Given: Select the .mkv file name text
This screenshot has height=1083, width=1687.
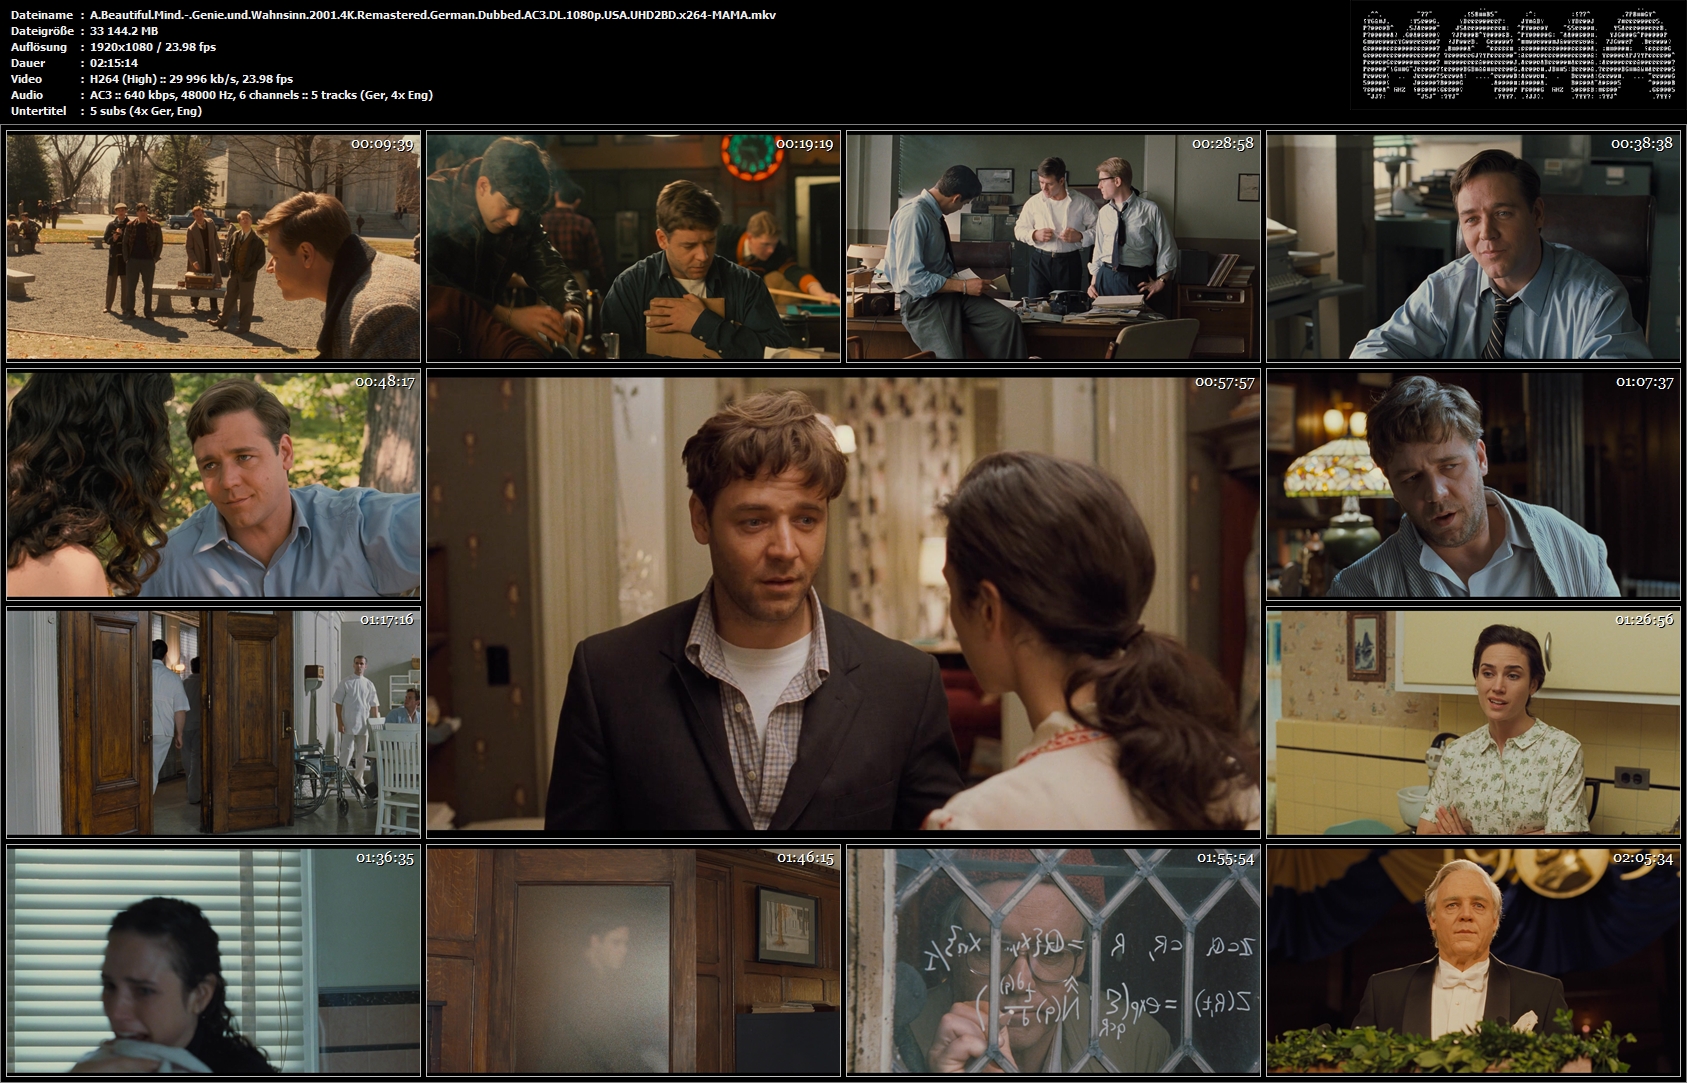Looking at the screenshot, I should click(x=433, y=15).
